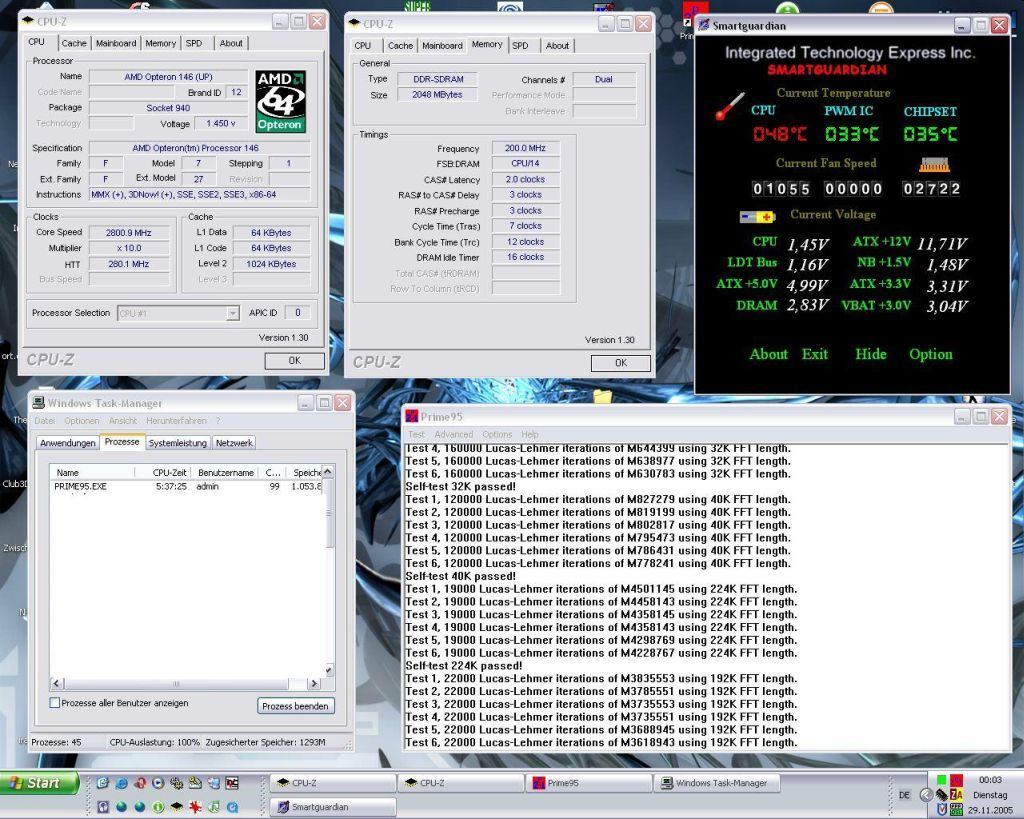Click the scroll-left arrow under the process list

coord(57,684)
